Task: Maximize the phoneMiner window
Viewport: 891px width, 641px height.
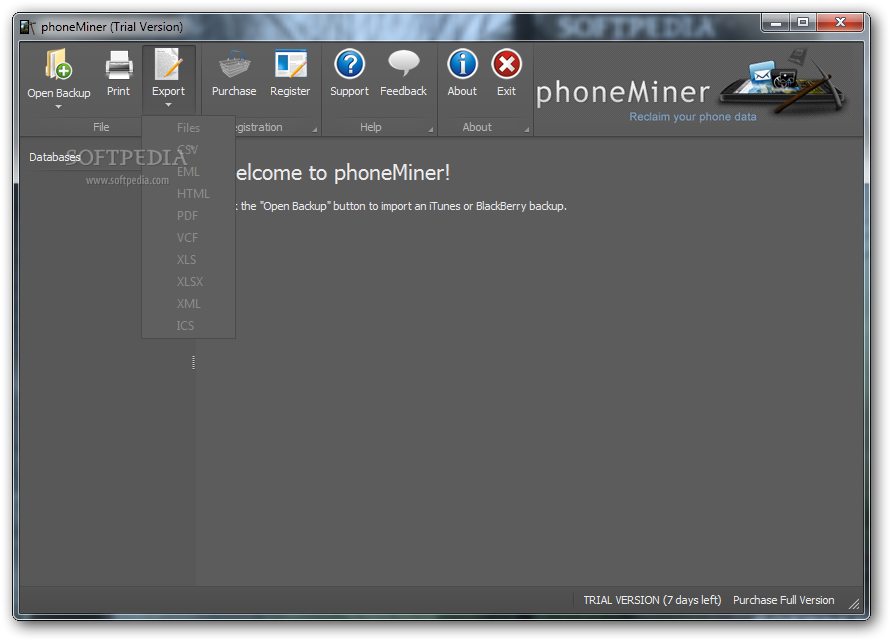Action: pos(802,23)
